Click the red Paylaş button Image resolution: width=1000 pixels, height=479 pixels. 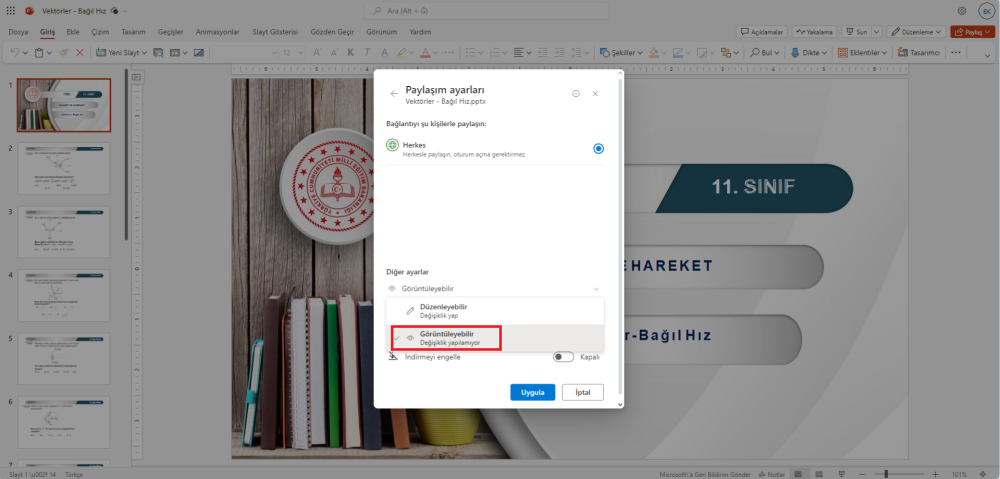[x=971, y=31]
